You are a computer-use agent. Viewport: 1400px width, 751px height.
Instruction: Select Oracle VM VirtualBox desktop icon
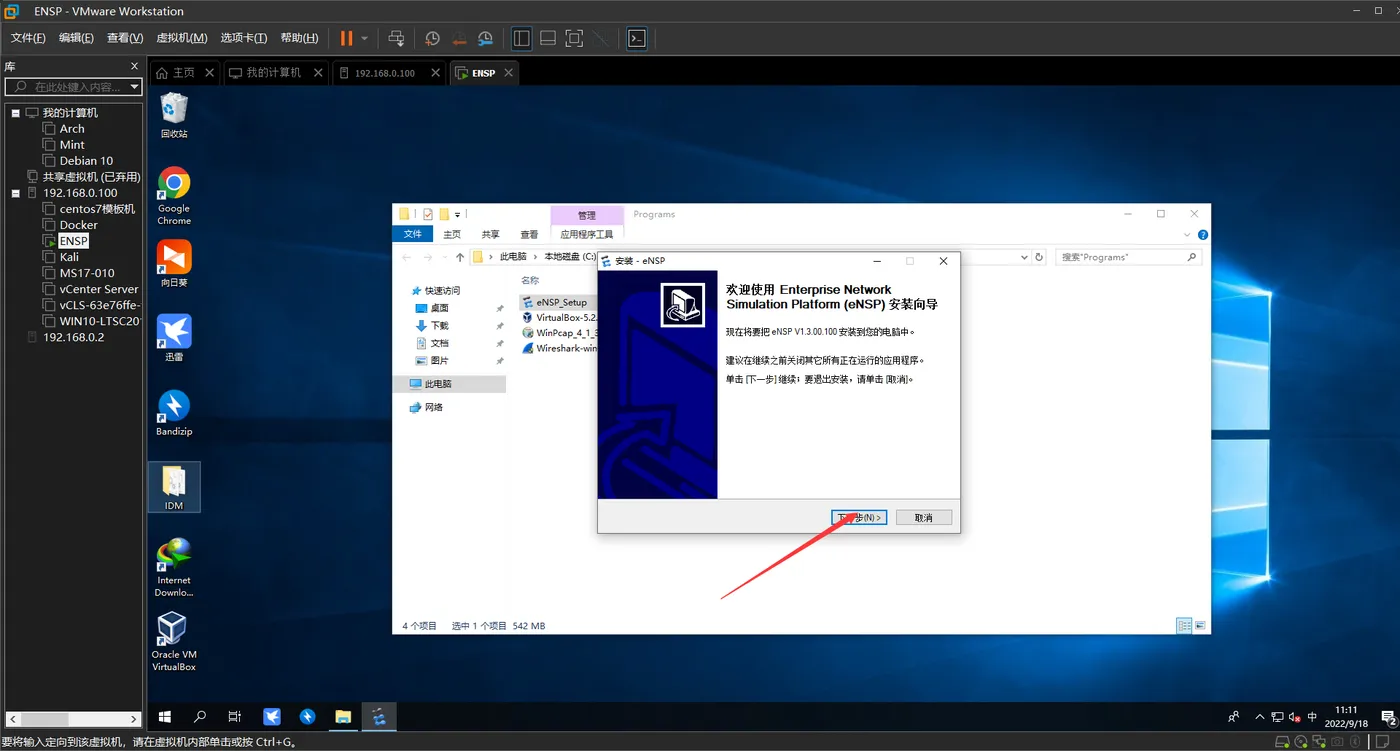click(x=174, y=641)
